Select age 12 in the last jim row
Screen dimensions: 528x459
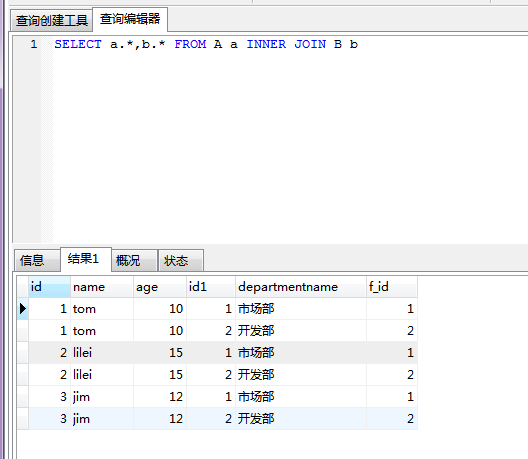pos(160,419)
